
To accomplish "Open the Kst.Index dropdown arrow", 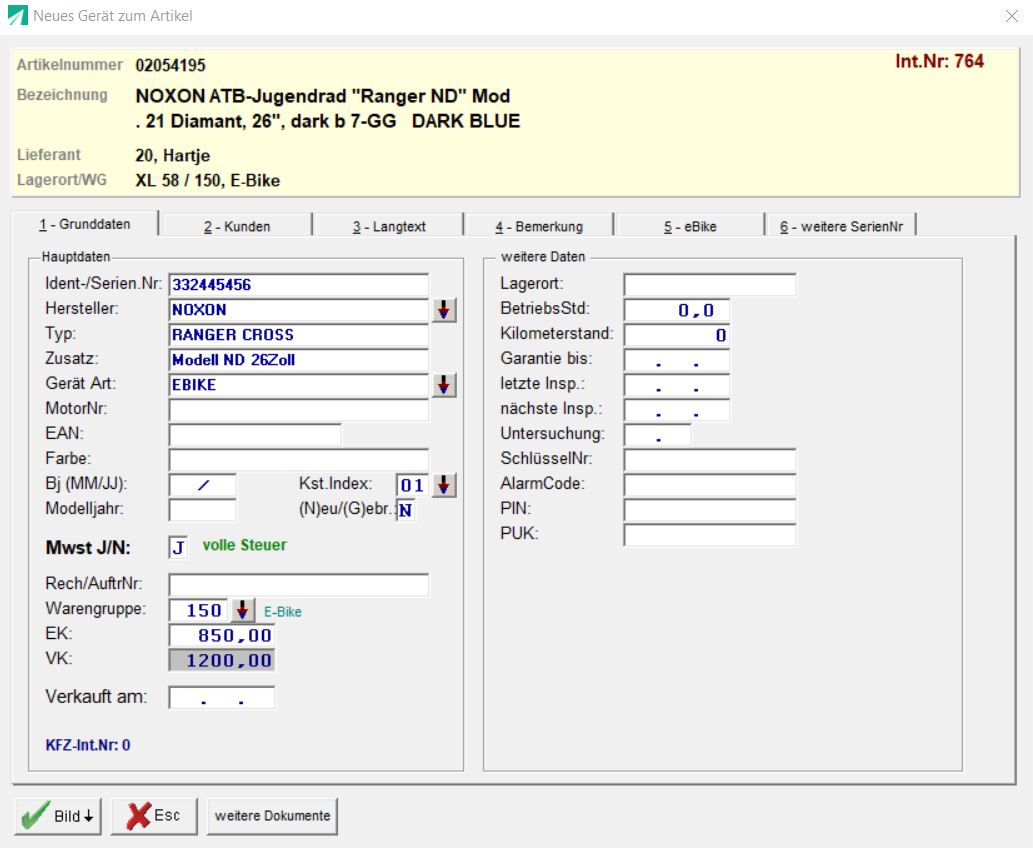I will click(446, 485).
